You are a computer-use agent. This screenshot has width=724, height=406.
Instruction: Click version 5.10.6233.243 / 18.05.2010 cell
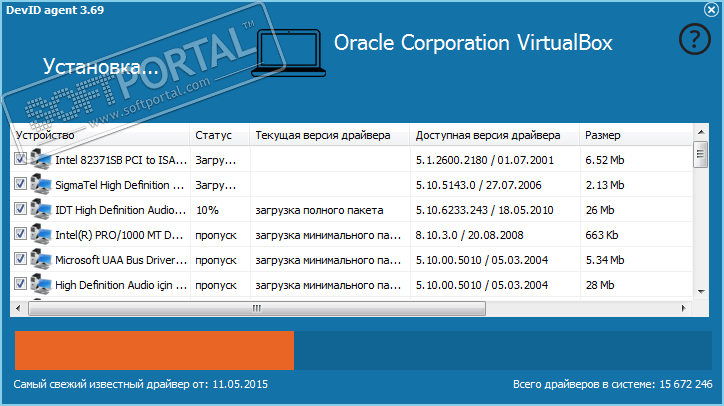[x=484, y=210]
